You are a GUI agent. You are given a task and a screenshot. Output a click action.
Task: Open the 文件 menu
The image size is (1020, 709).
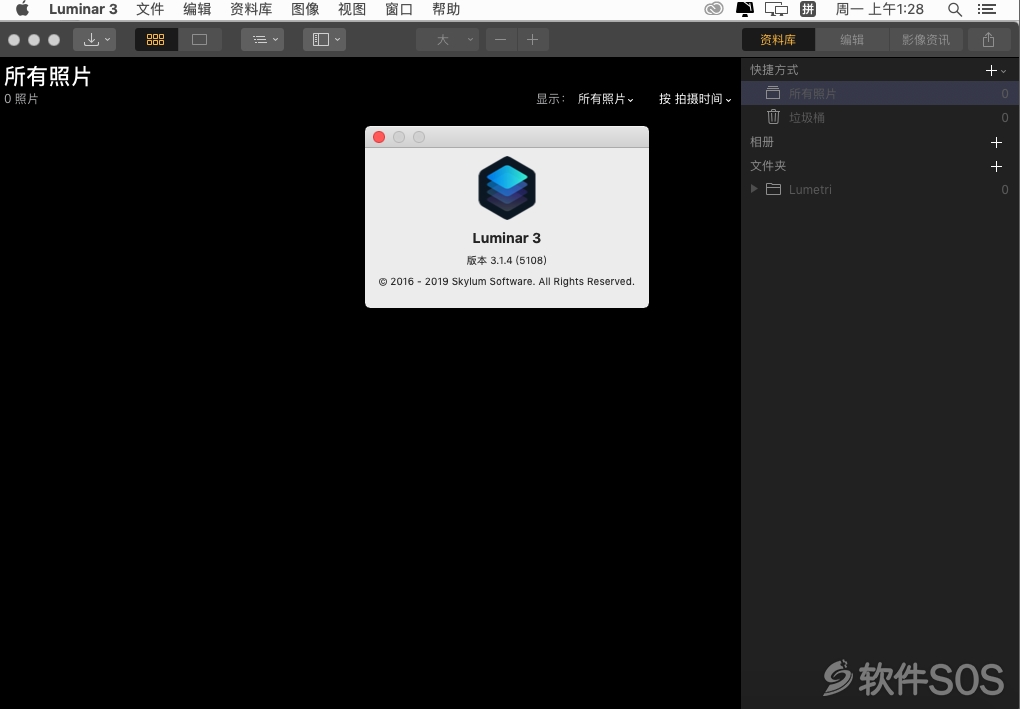pos(150,9)
